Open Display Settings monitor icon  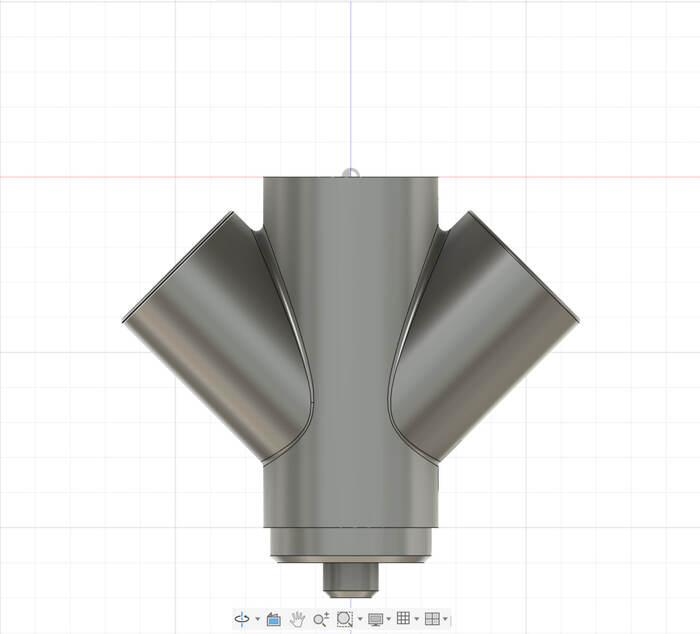coord(376,619)
